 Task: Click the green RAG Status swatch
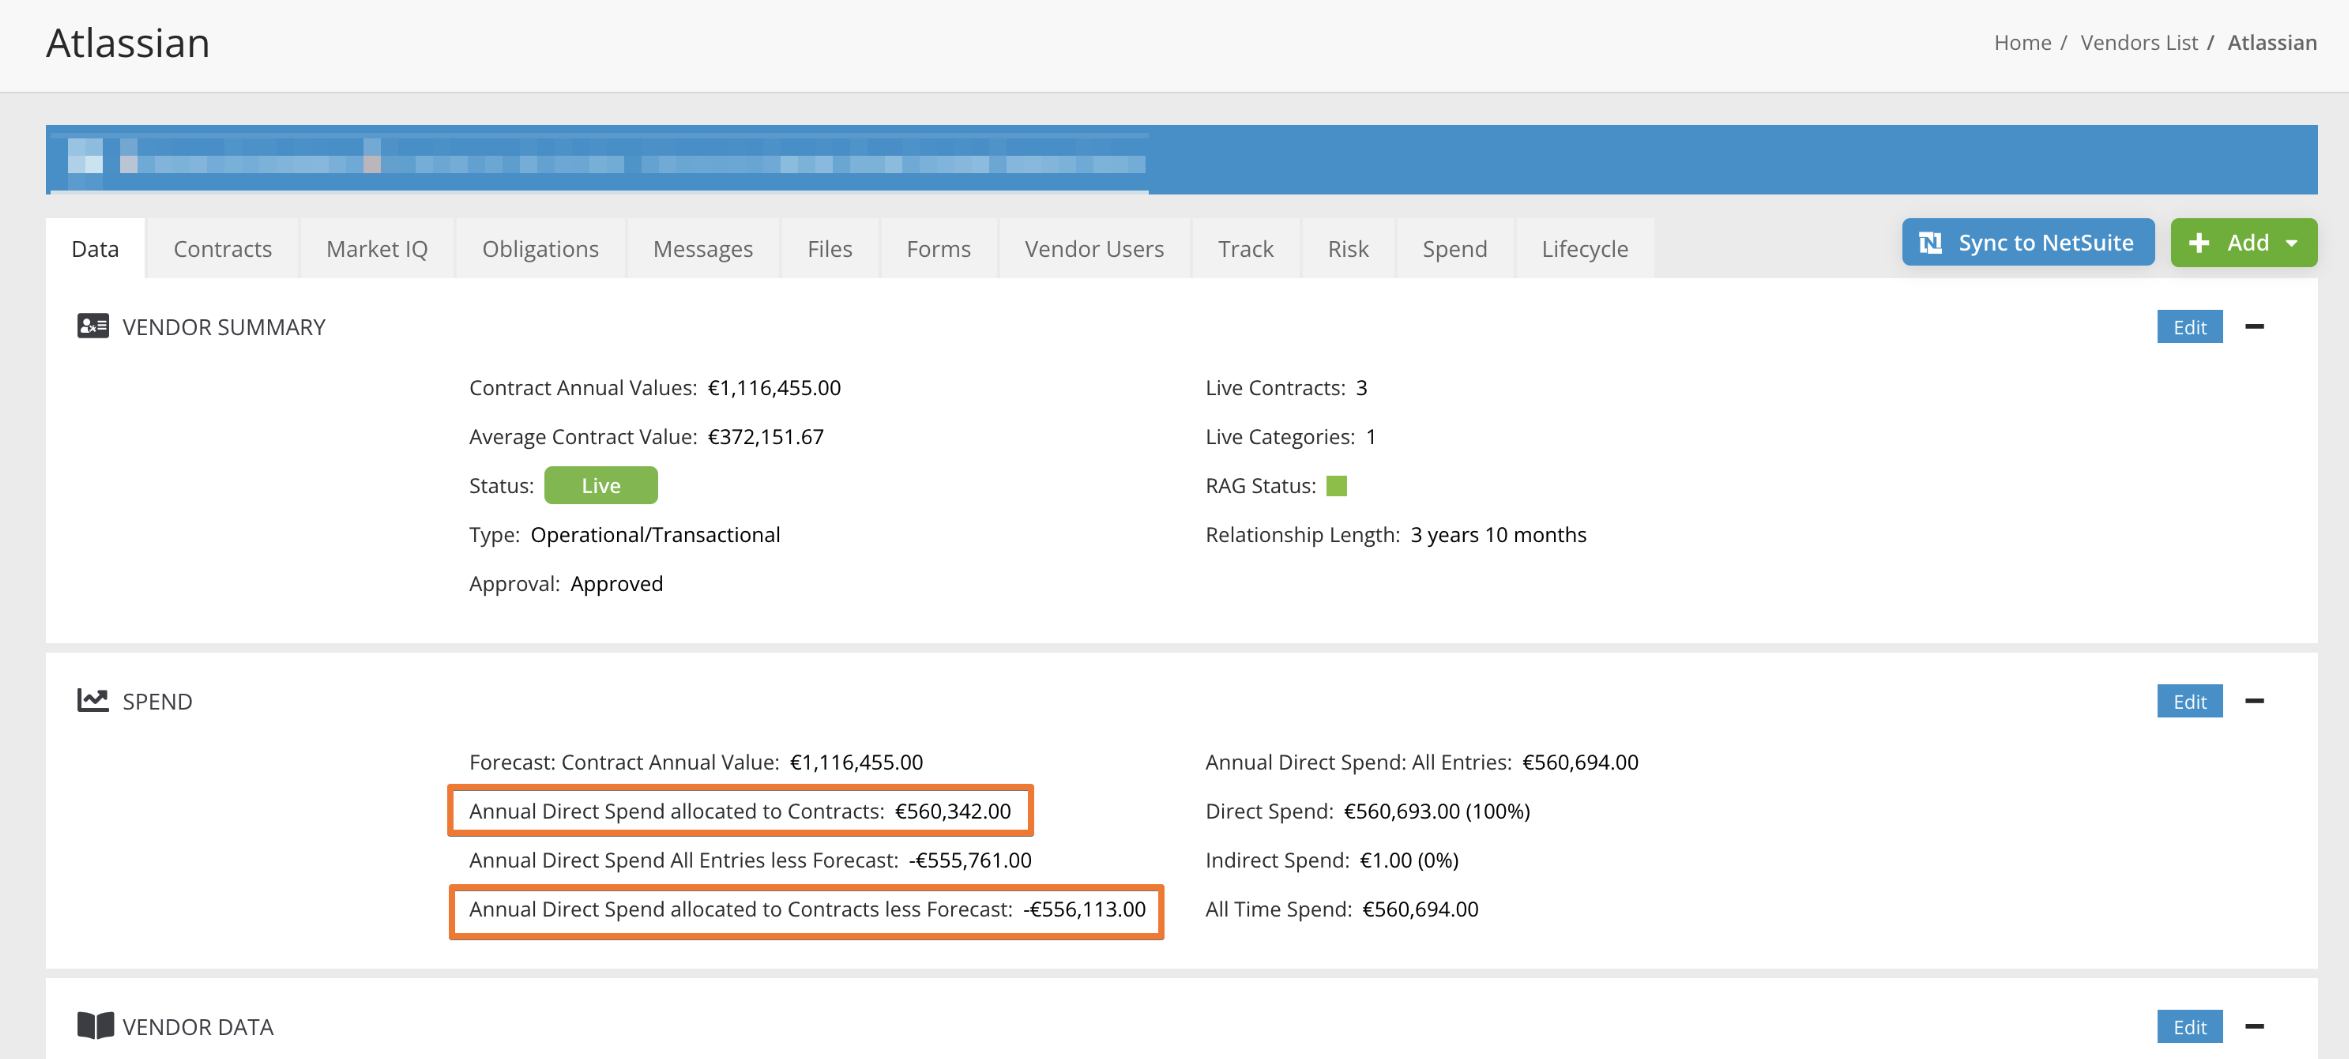pyautogui.click(x=1337, y=486)
